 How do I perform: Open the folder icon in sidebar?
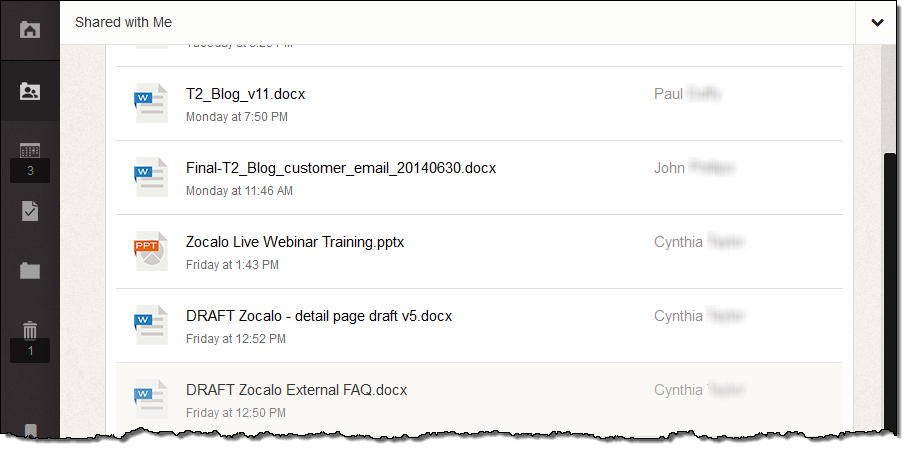30,270
